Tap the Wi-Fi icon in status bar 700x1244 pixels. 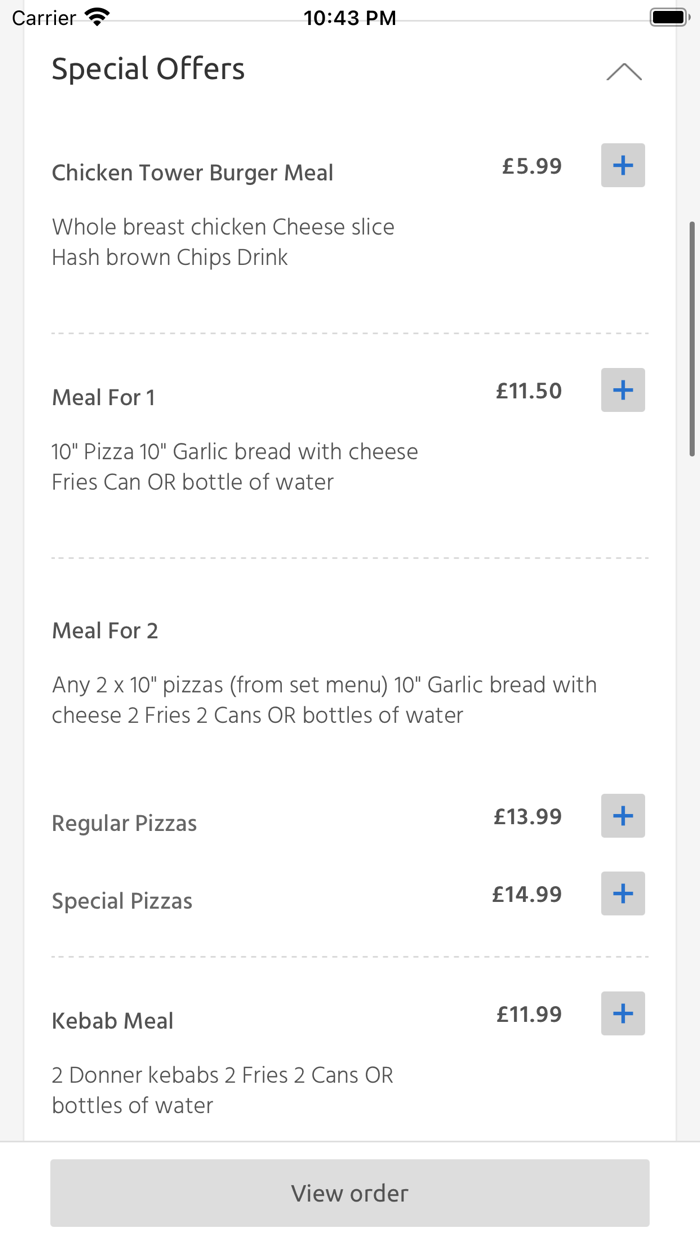[96, 16]
